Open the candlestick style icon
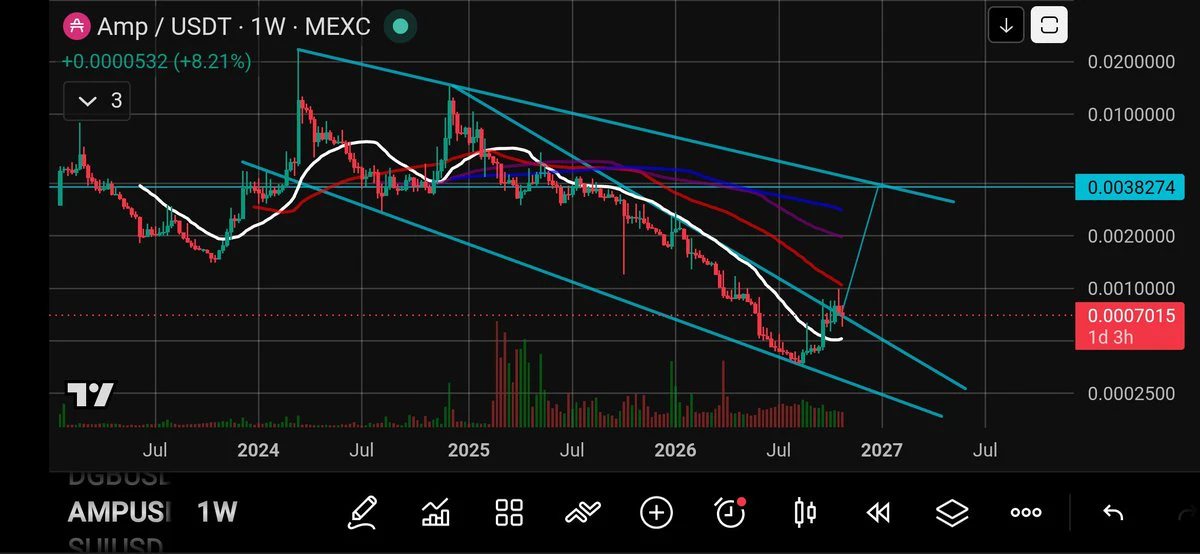Viewport: 1200px width, 554px height. pyautogui.click(x=805, y=513)
